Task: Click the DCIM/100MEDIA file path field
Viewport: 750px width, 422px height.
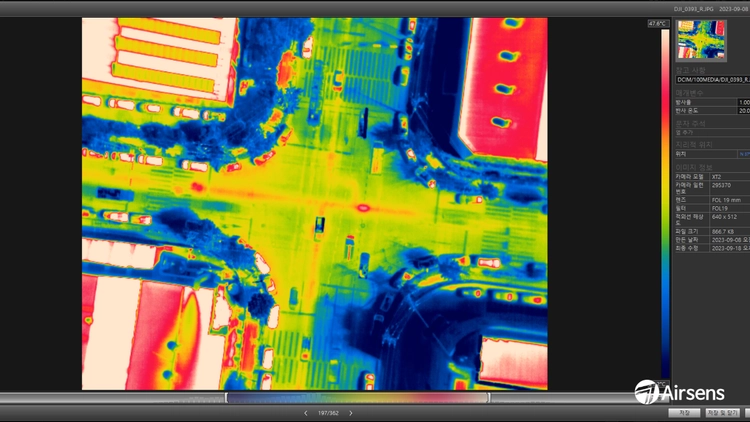Action: coord(713,79)
